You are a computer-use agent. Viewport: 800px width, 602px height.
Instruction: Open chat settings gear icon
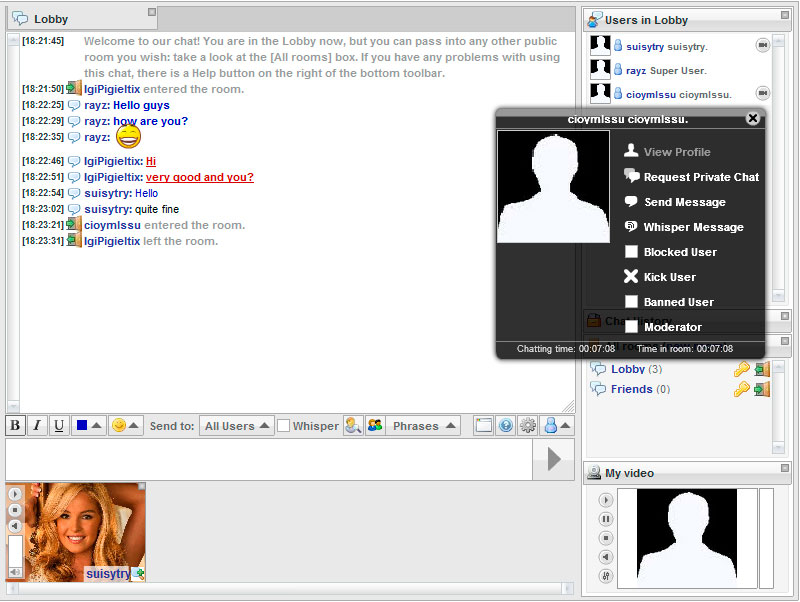pyautogui.click(x=527, y=425)
